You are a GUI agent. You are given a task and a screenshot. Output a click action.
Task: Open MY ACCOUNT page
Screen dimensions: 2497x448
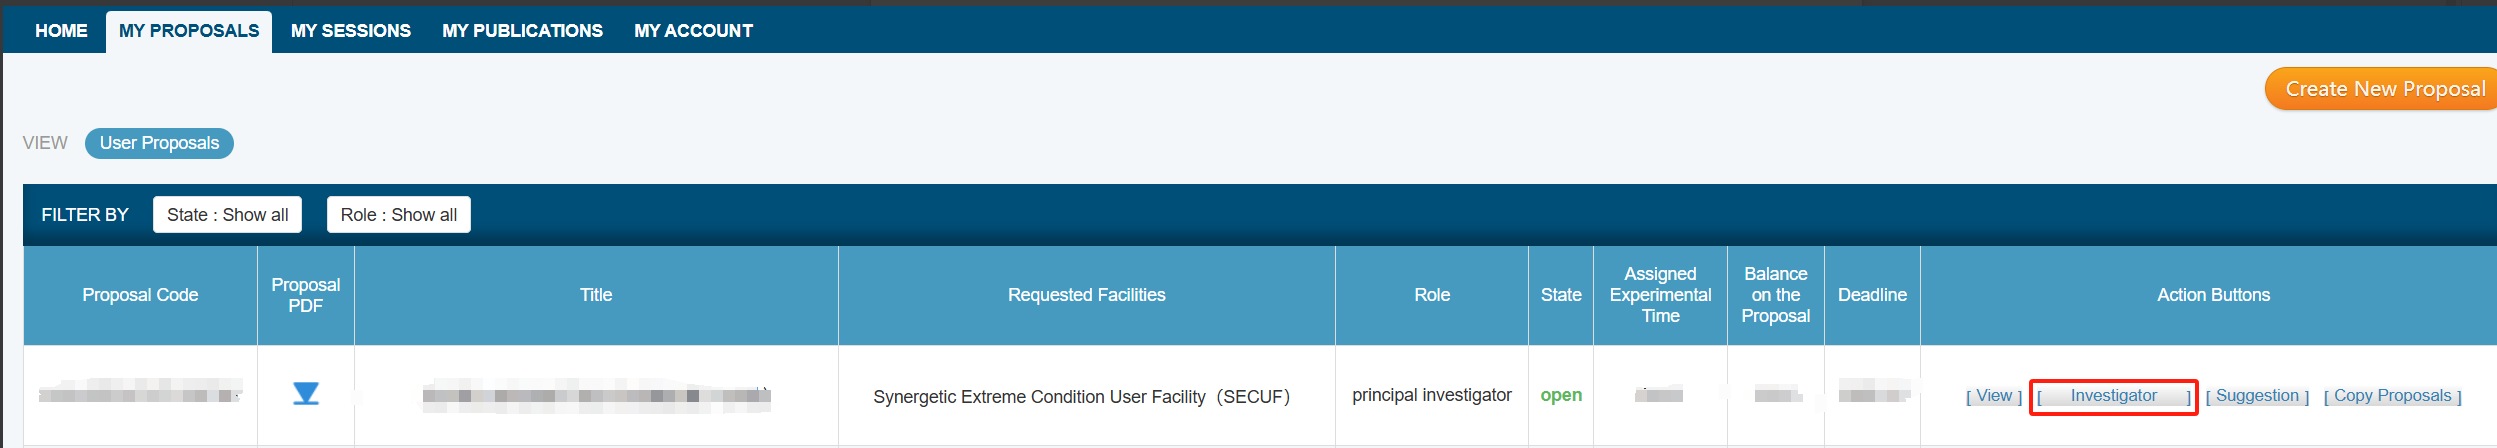(x=693, y=31)
